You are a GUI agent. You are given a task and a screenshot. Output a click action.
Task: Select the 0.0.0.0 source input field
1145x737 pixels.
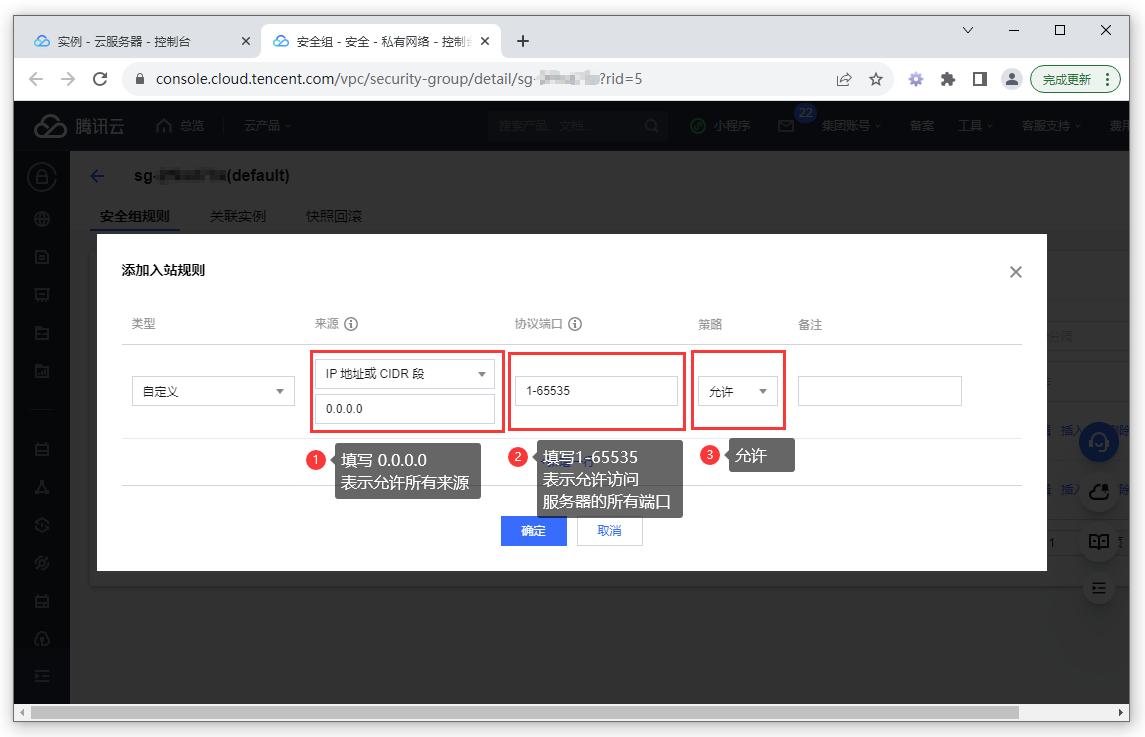pyautogui.click(x=405, y=408)
